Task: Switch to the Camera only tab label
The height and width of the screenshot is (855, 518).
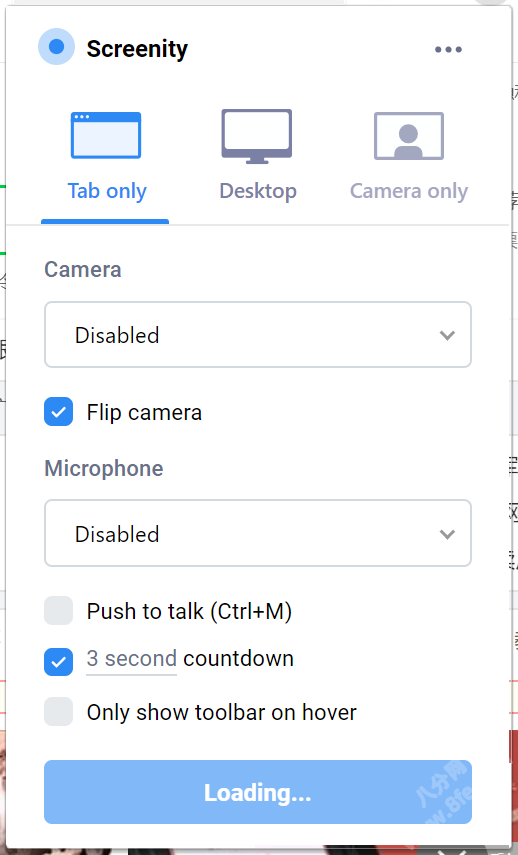Action: tap(409, 191)
